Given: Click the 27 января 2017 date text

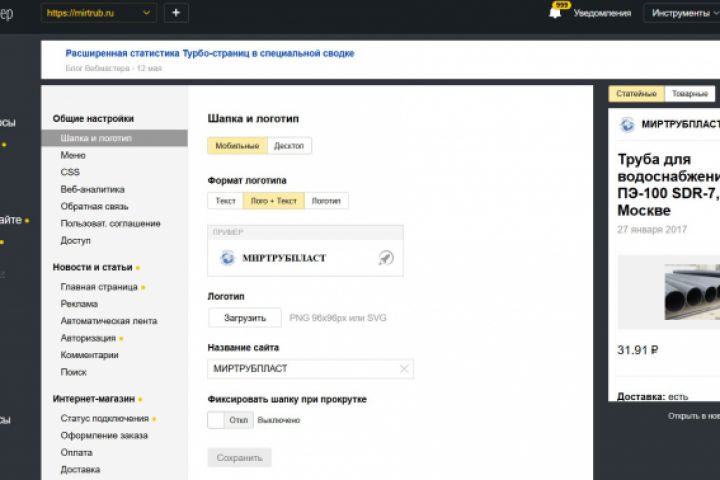Looking at the screenshot, I should [652, 229].
